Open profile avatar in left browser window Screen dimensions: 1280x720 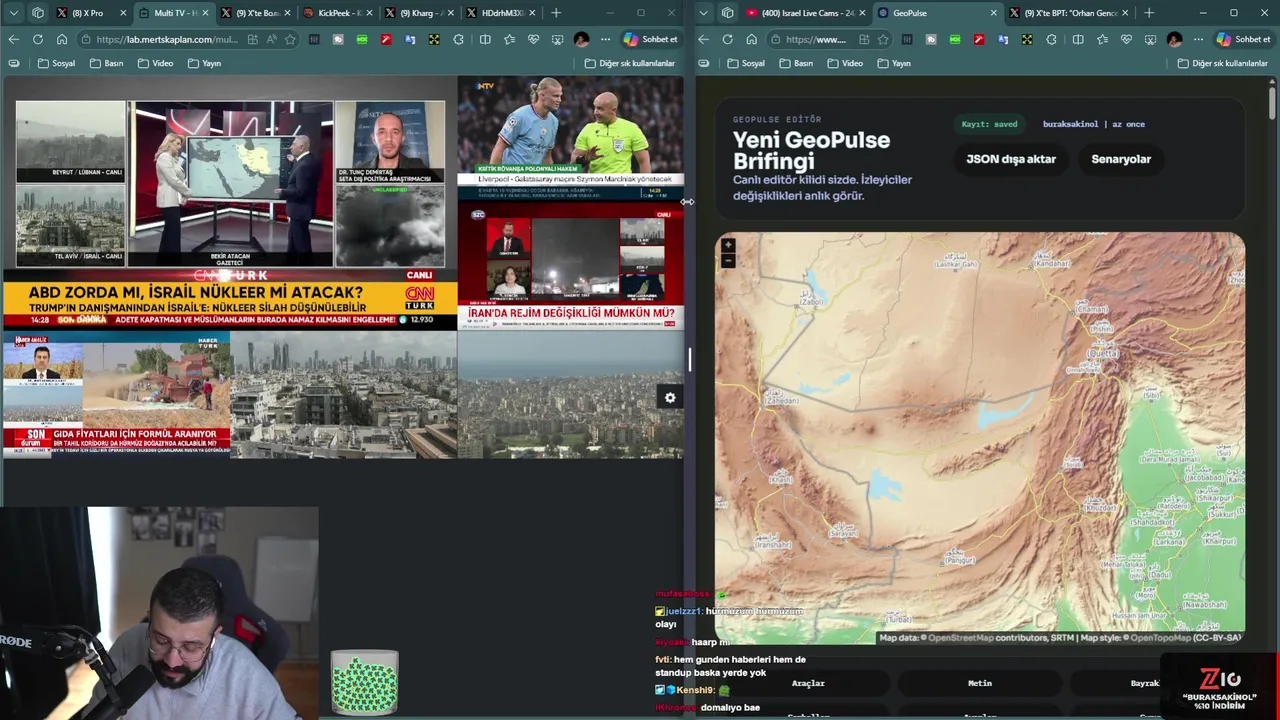pos(581,39)
